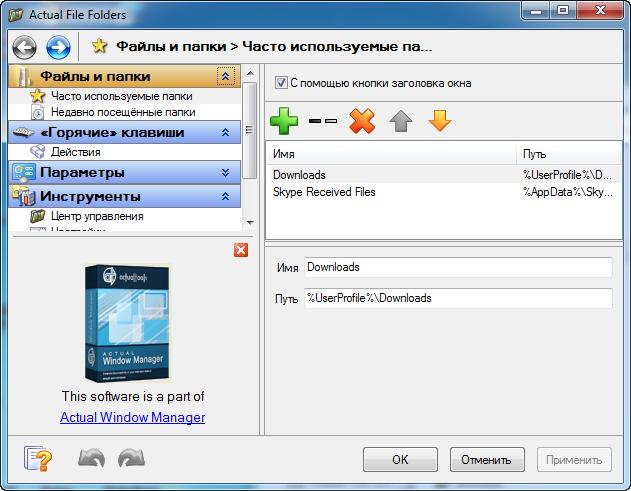631x491 pixels.
Task: Click the 'Путь' input field
Action: click(458, 298)
